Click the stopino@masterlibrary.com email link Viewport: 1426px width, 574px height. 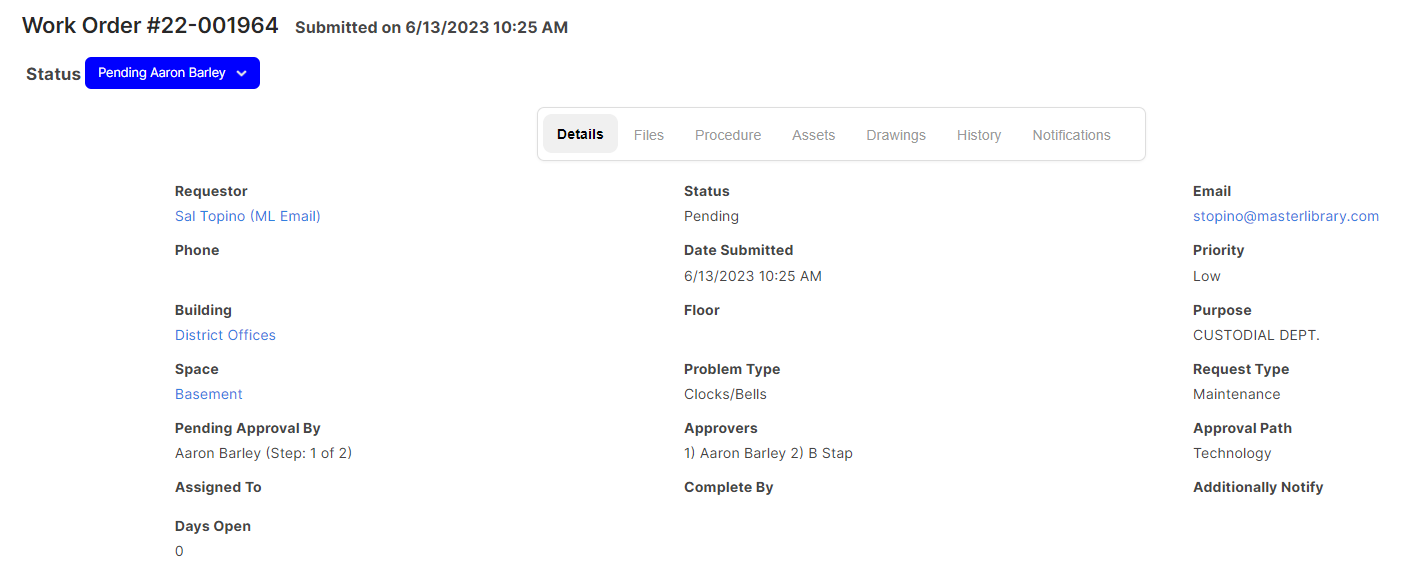tap(1286, 216)
